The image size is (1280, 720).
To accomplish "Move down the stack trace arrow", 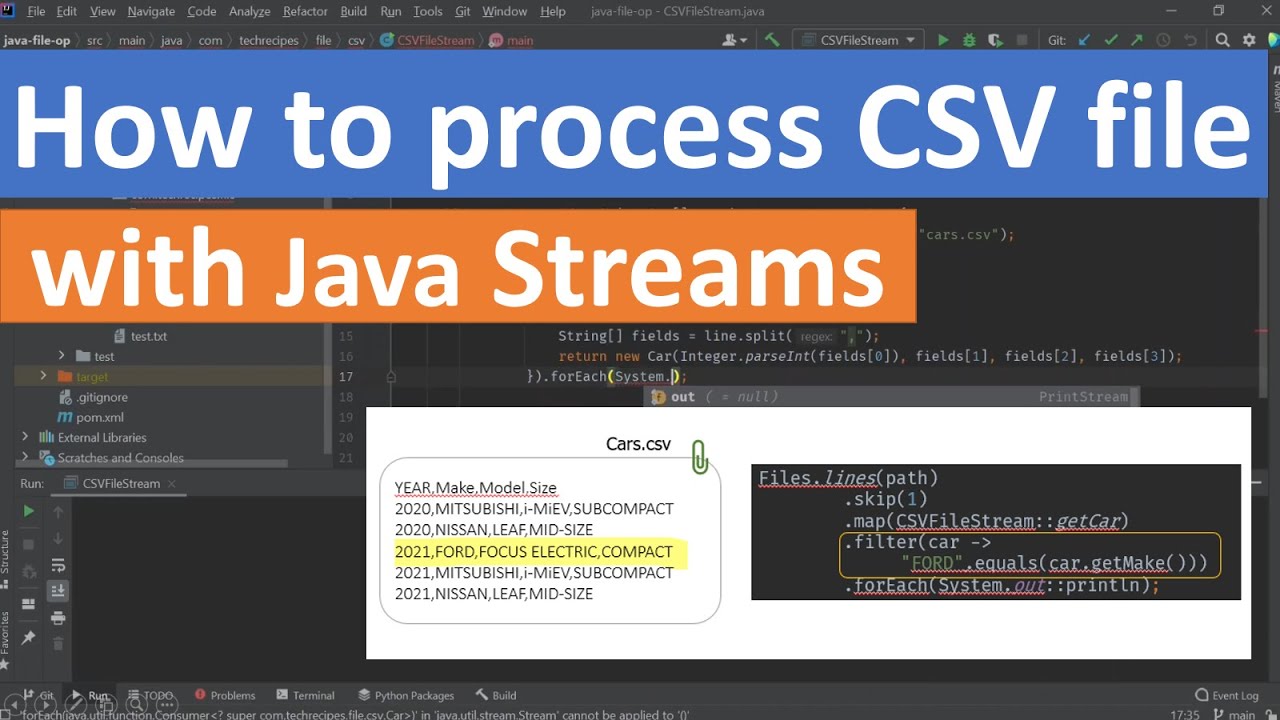I will tap(58, 538).
